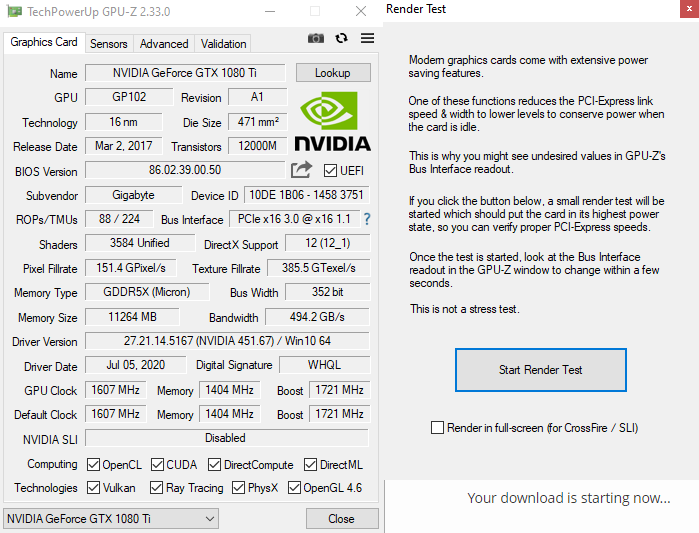Click the BIOS Version field 86.02.39.00.50
699x533 pixels.
point(185,170)
